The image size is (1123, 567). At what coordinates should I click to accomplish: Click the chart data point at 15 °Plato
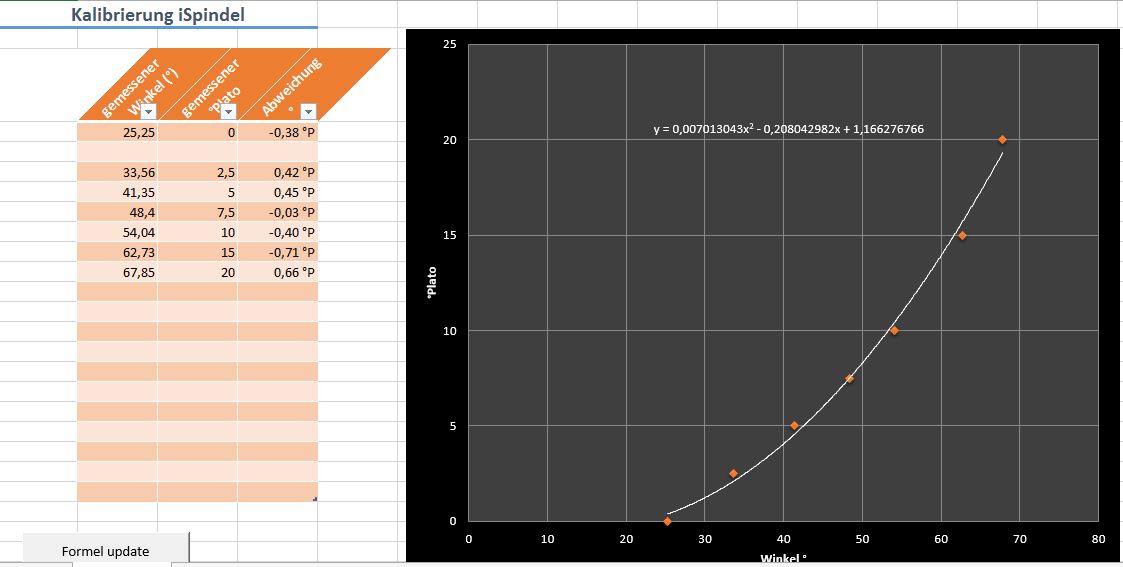[962, 236]
